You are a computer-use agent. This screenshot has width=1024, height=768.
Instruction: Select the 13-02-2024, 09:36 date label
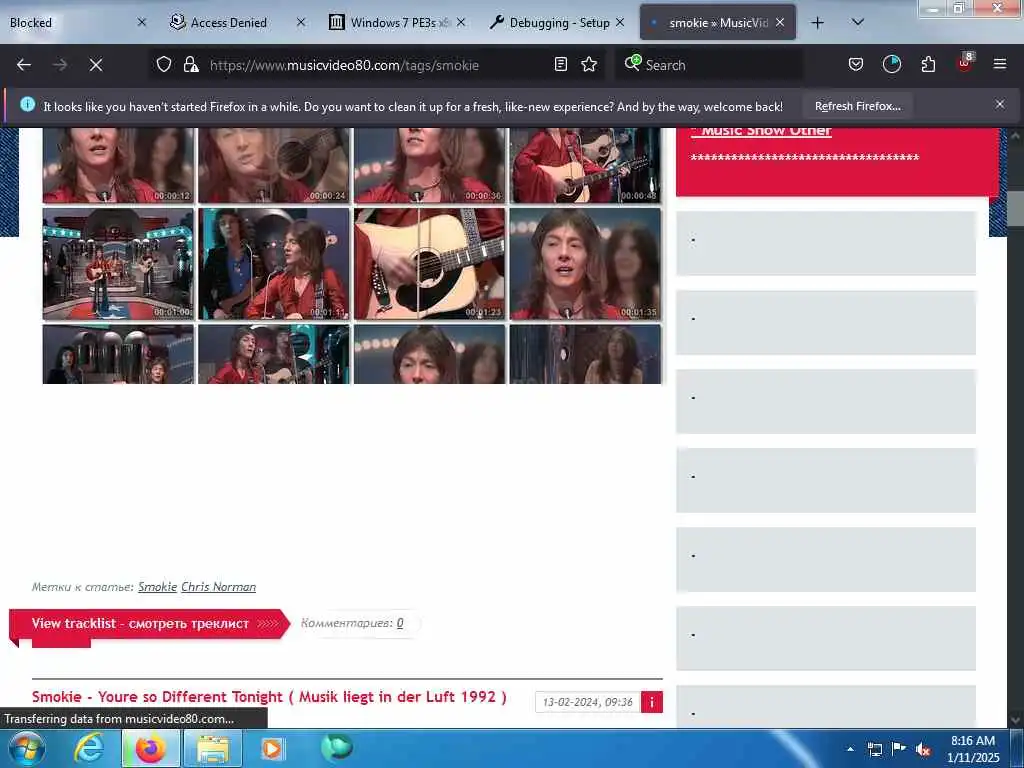point(587,702)
